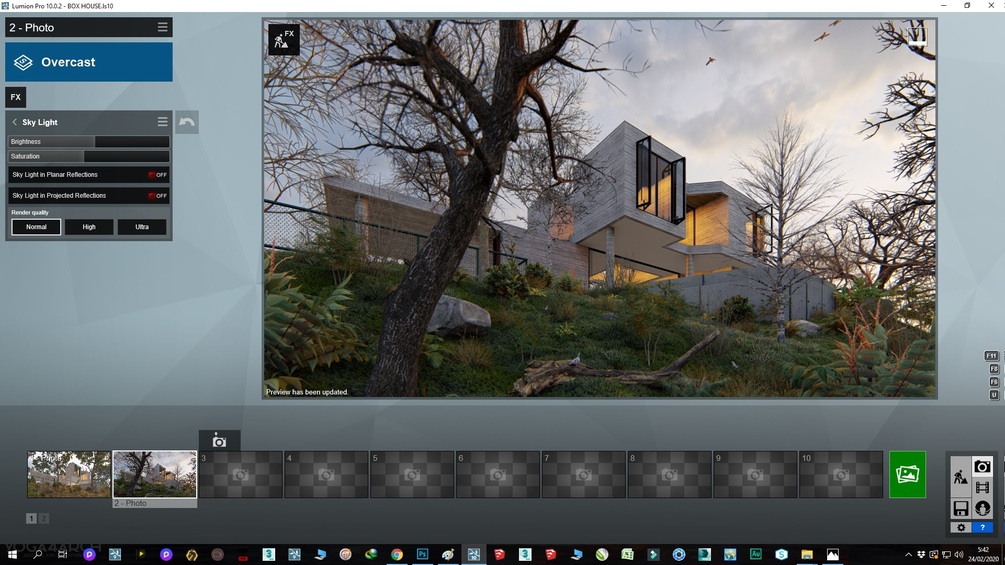
Task: Select empty photo slot 6
Action: (498, 475)
